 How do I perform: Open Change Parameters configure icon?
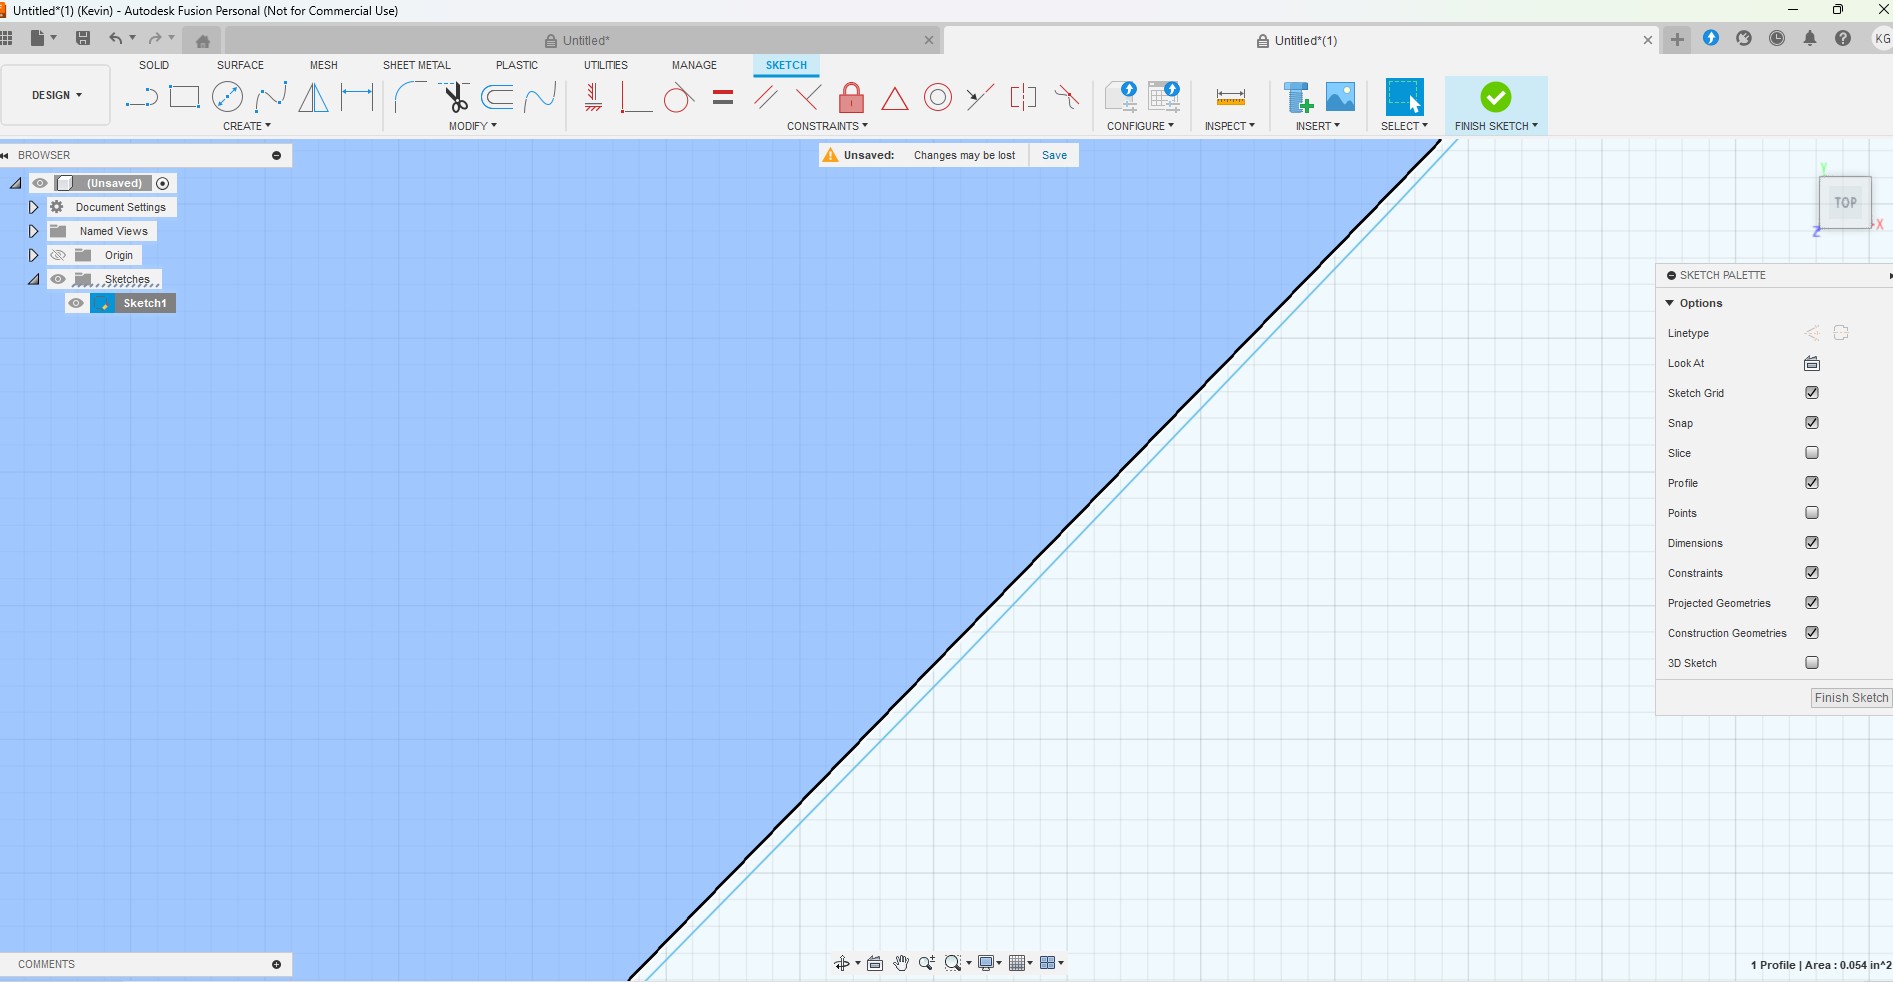pyautogui.click(x=1121, y=97)
